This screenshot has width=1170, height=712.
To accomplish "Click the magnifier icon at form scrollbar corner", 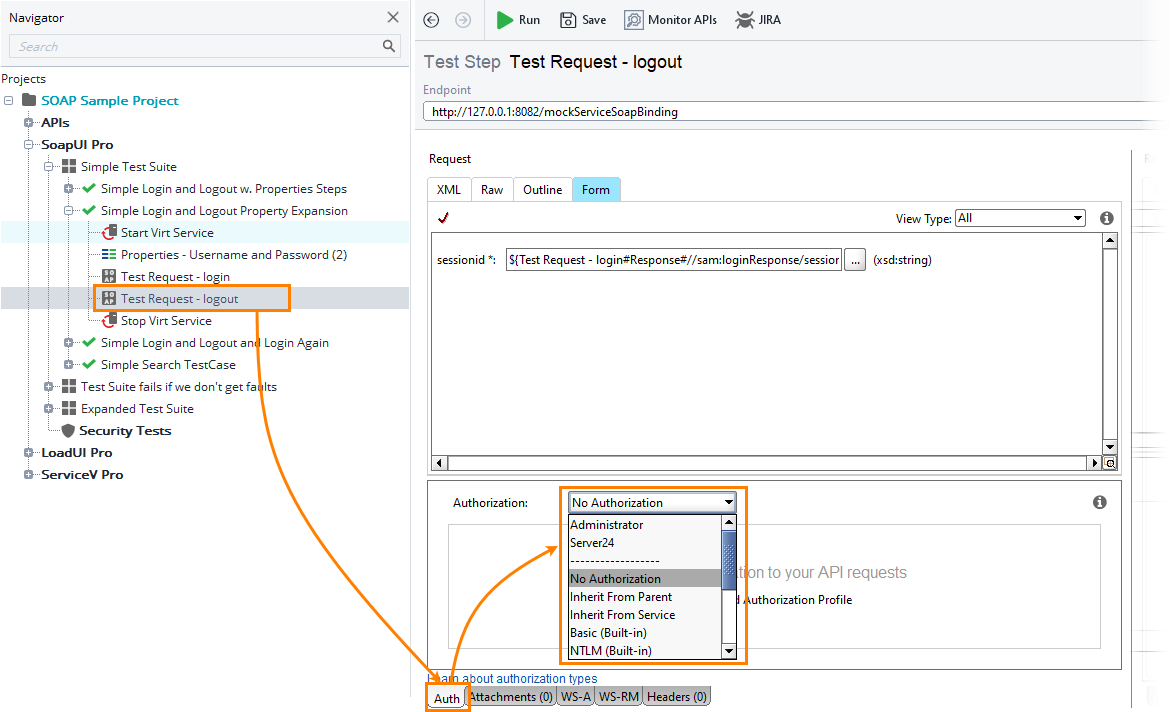I will coord(1110,463).
